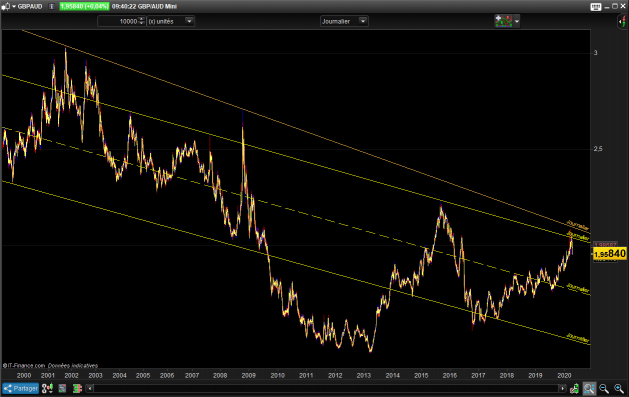Click the scrollbar right arrow

point(563,388)
